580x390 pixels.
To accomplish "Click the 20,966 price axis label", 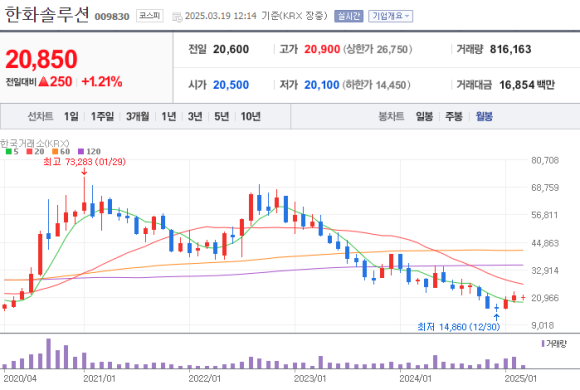I will (x=545, y=297).
